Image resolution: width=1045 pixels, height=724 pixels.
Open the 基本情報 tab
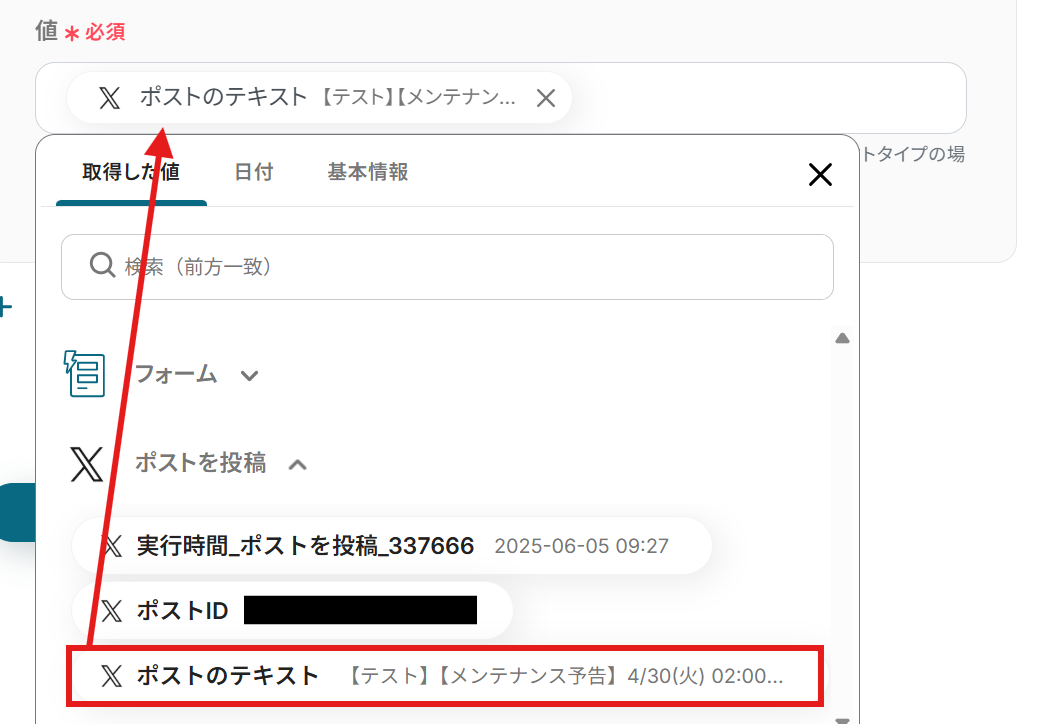click(x=368, y=172)
